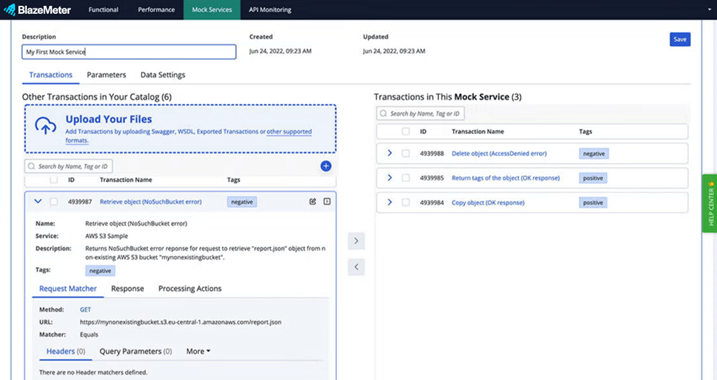Check the box for transaction 4939987

(54, 202)
